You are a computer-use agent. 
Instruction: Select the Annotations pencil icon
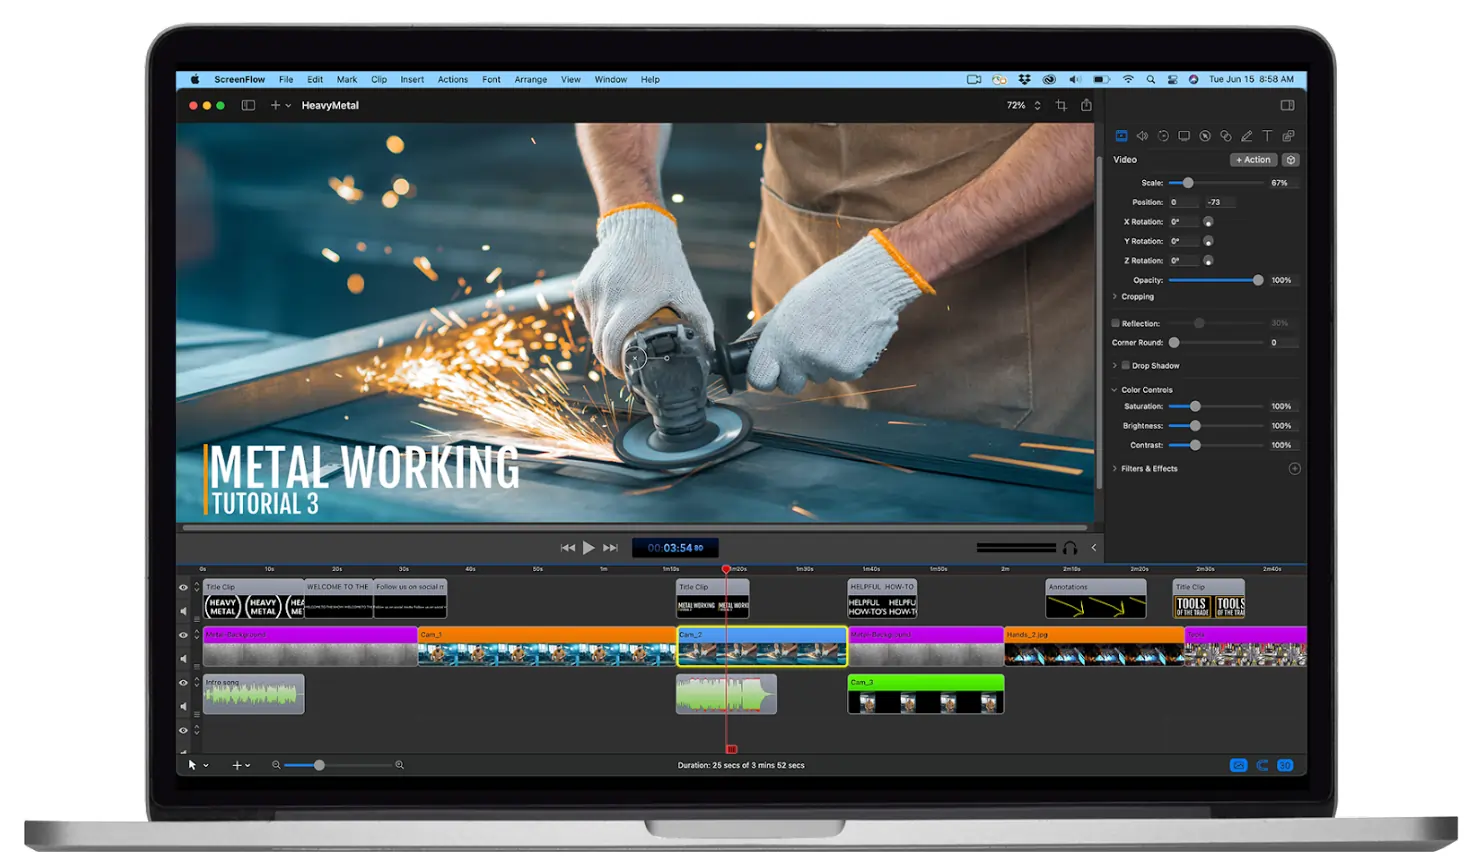click(x=1246, y=136)
